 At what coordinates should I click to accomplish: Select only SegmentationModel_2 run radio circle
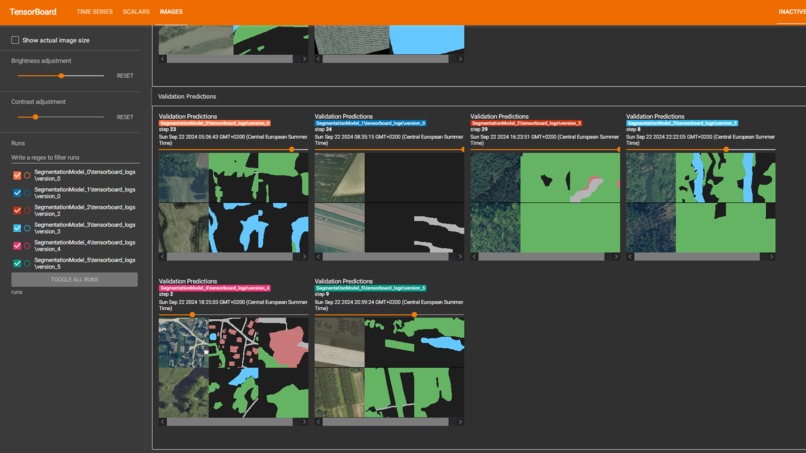click(x=27, y=210)
